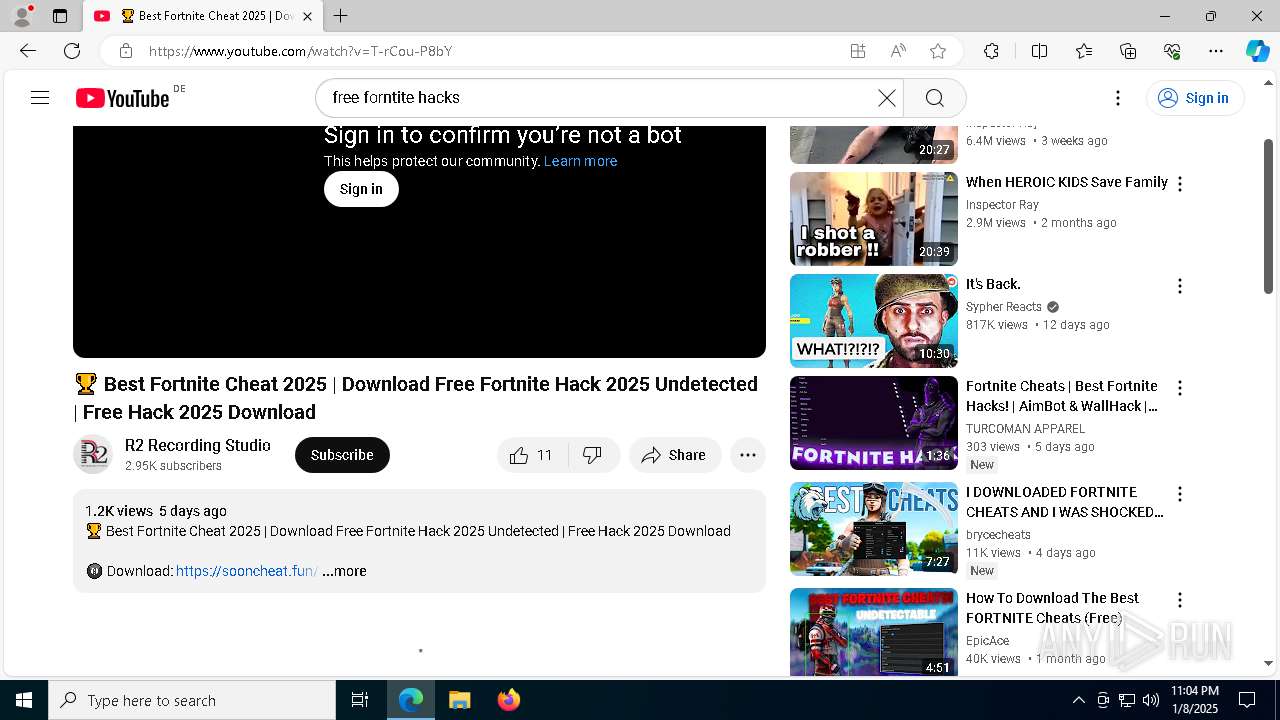Click the Sypher Reacts channel name
1280x720 pixels.
coord(1004,307)
